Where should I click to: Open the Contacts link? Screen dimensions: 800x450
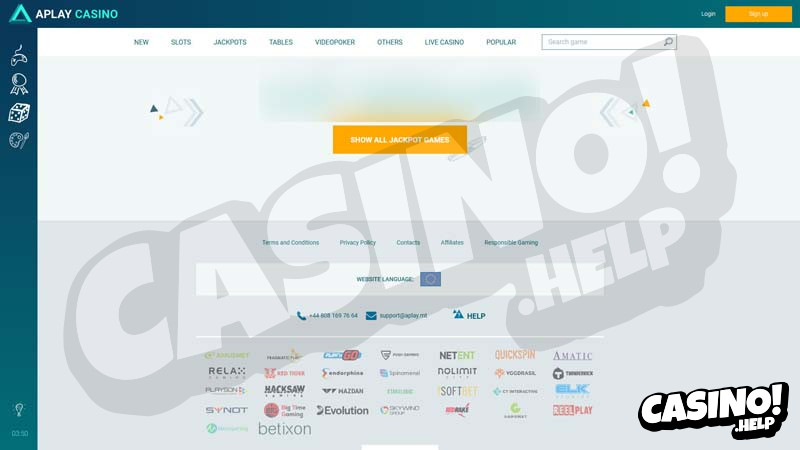(x=408, y=243)
